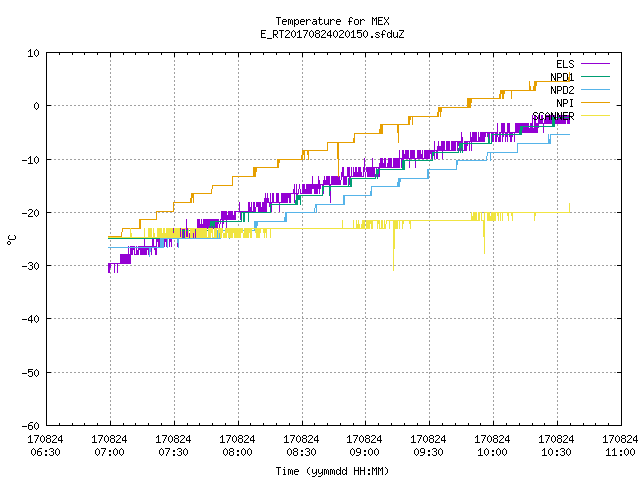Click the chart title 'Temperature for MEX'
The image size is (640, 480).
[x=332, y=21]
